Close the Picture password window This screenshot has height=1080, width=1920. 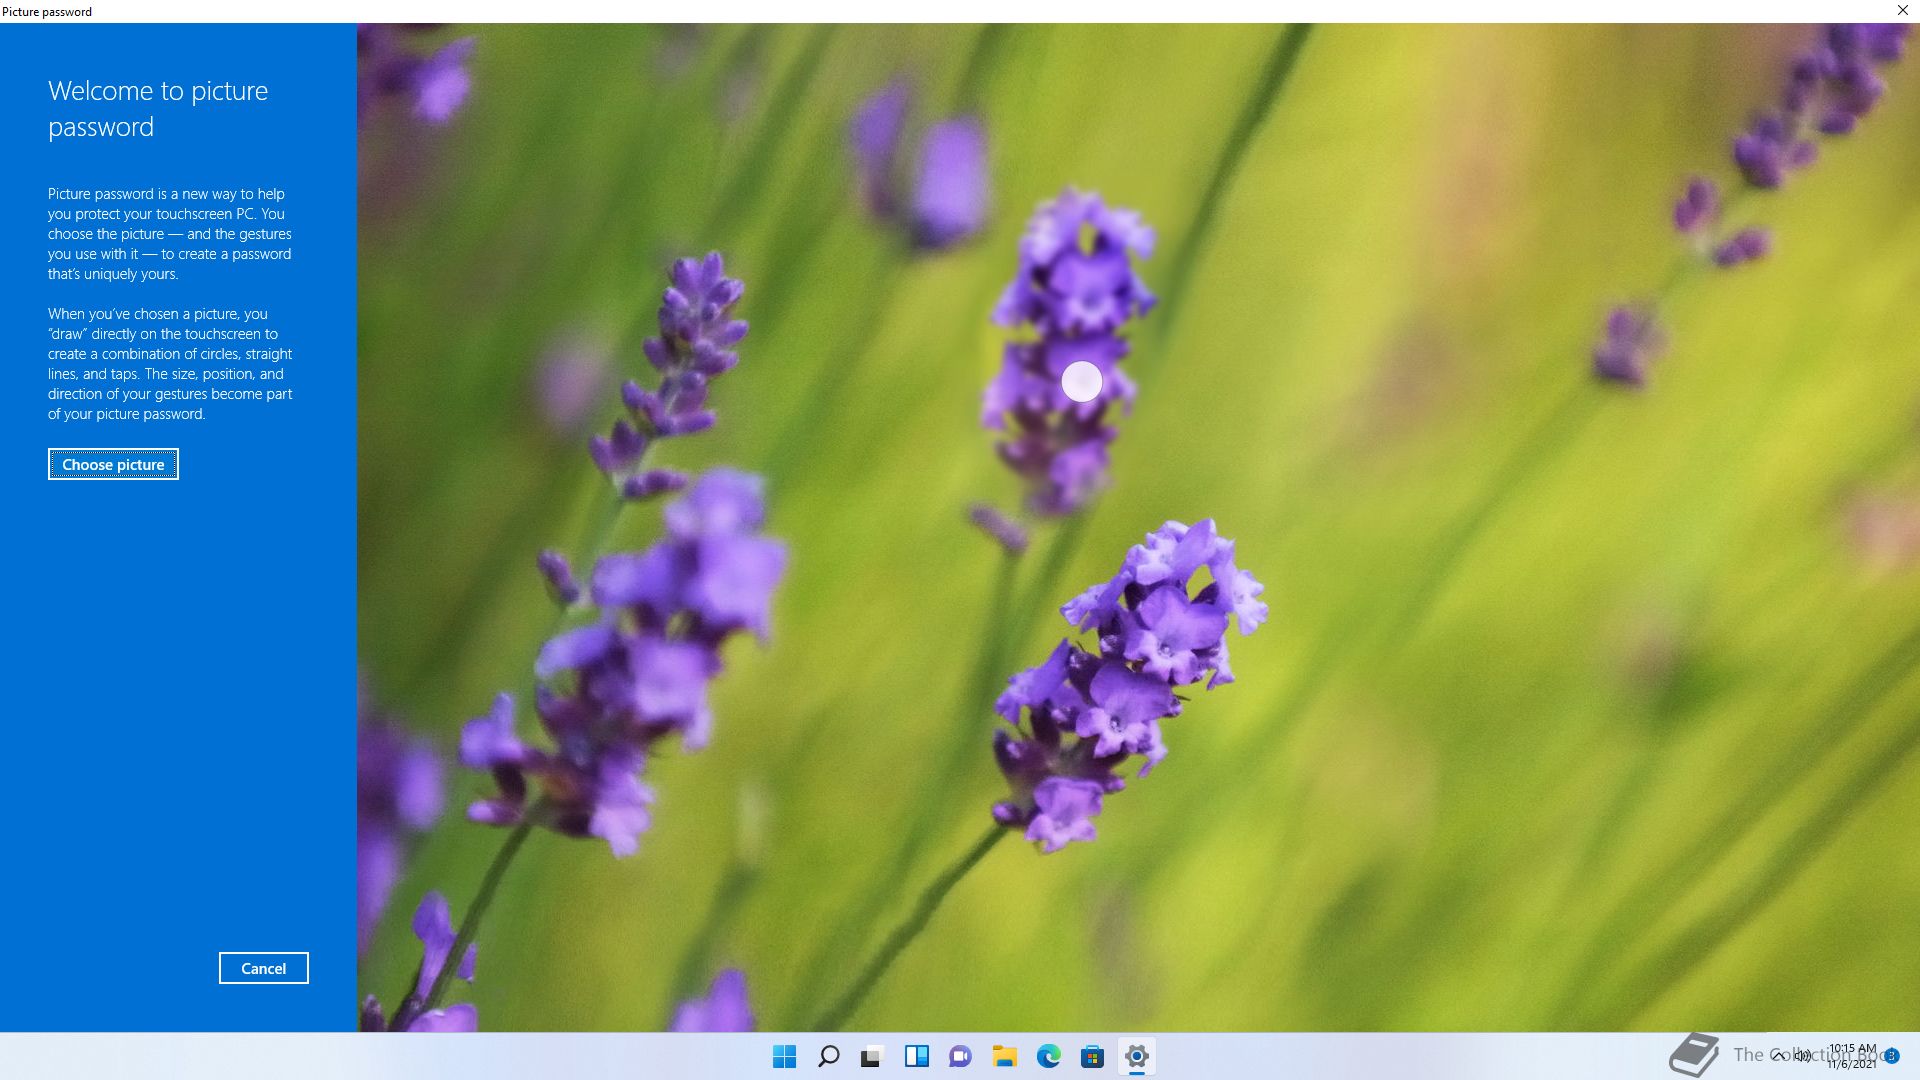coord(1902,11)
